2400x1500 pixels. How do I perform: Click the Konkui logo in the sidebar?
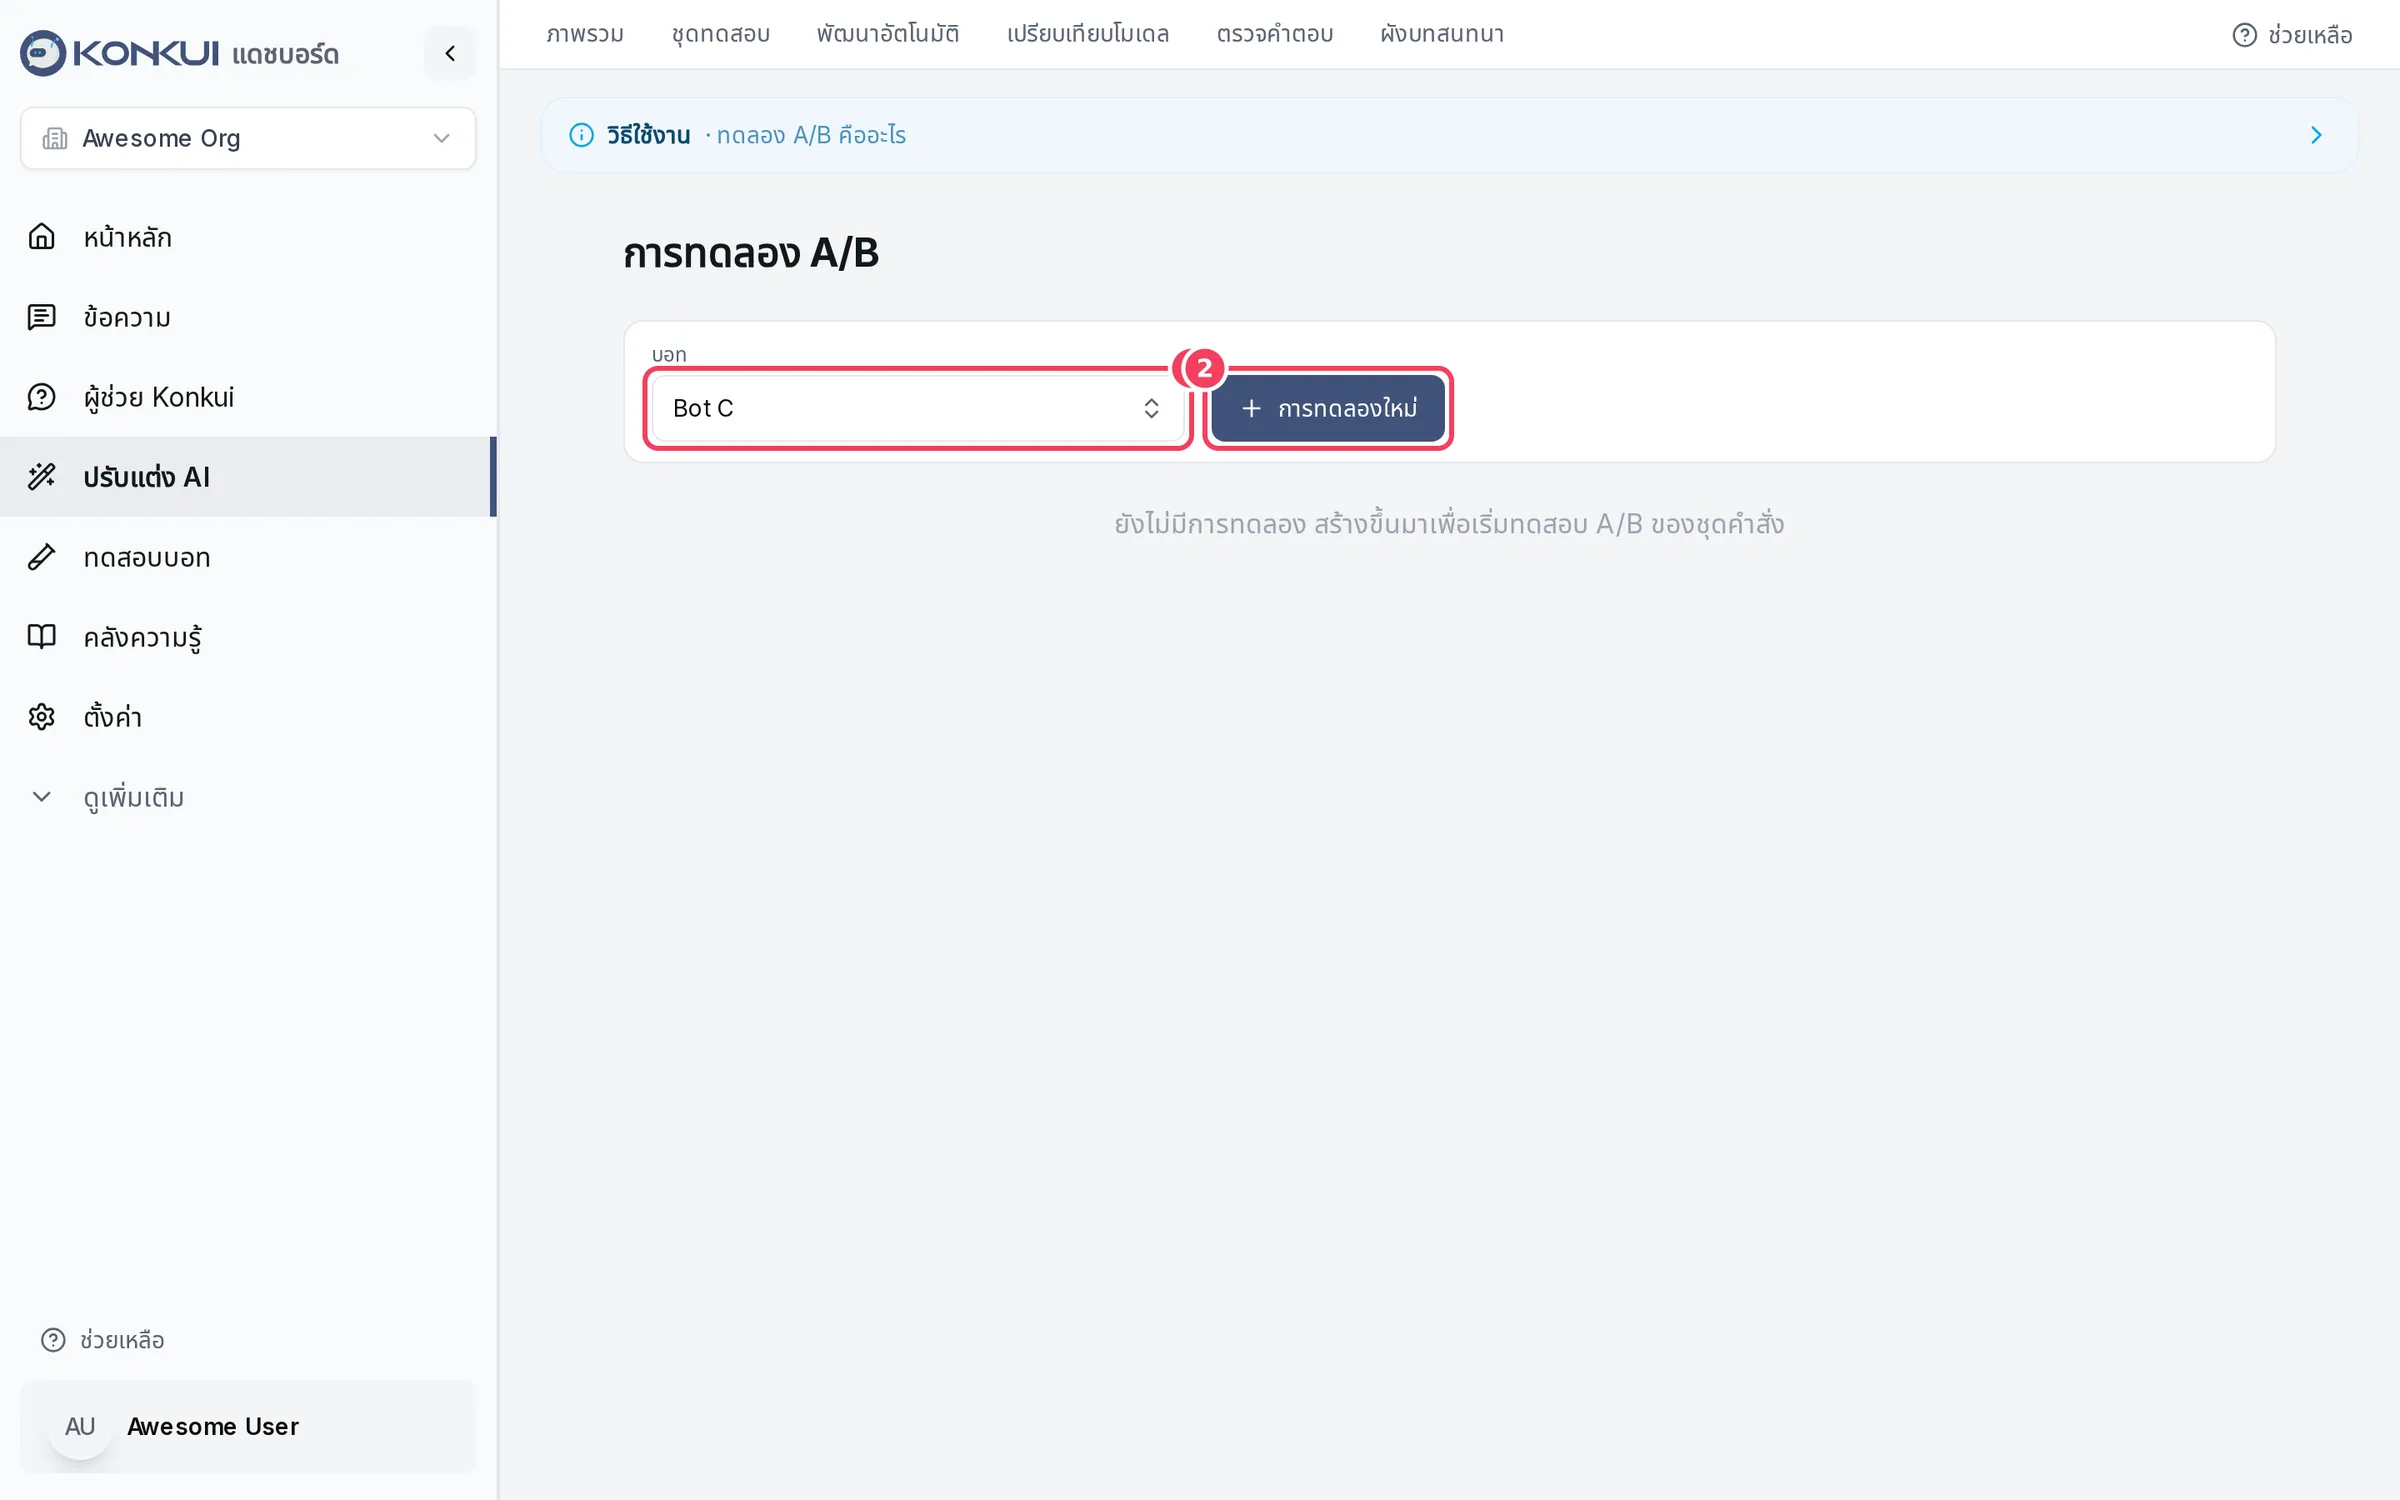[120, 53]
